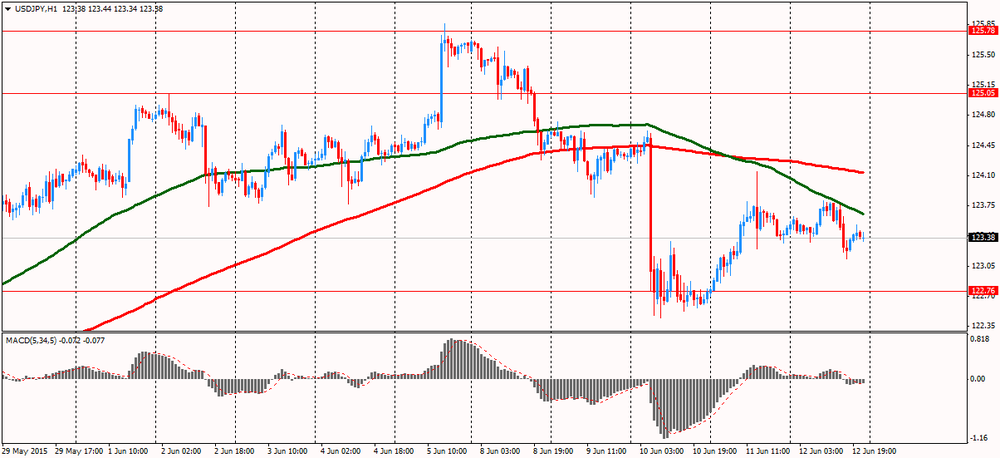The width and height of the screenshot is (1000, 458).
Task: Click the 29 May 2015 date label
Action: pyautogui.click(x=26, y=451)
